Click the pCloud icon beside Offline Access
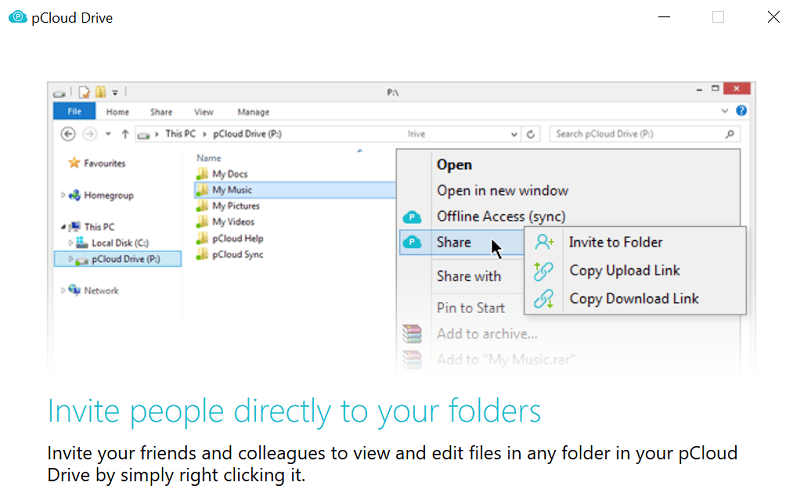Screen dimensions: 800x500 pos(411,217)
